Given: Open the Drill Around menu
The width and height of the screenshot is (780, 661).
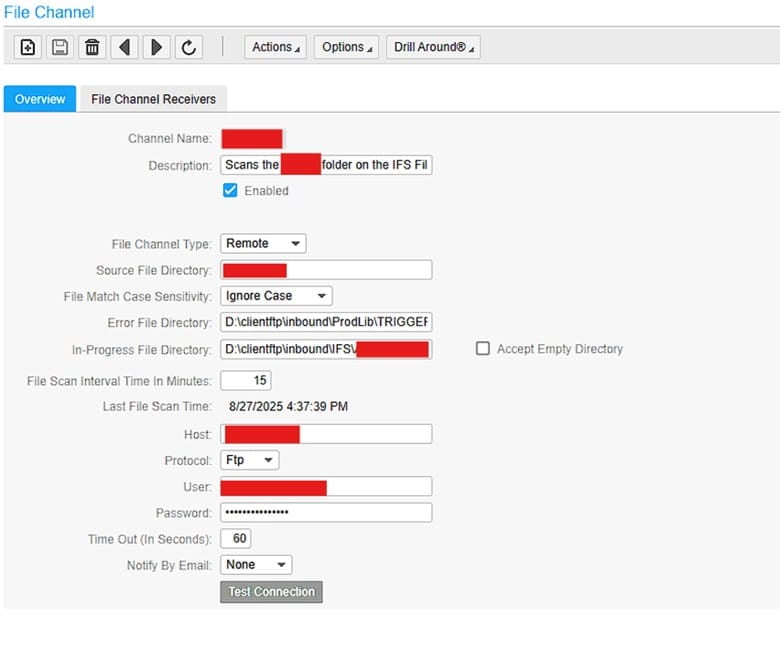Looking at the screenshot, I should point(433,47).
